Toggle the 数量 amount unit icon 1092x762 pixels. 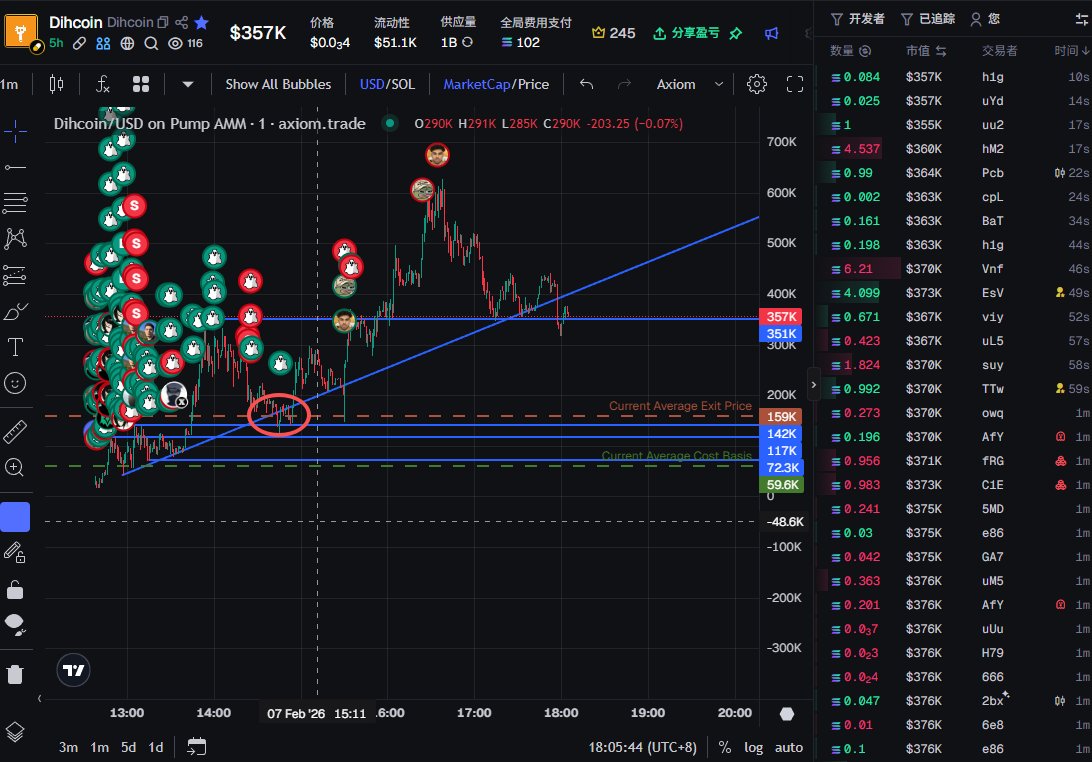click(866, 51)
